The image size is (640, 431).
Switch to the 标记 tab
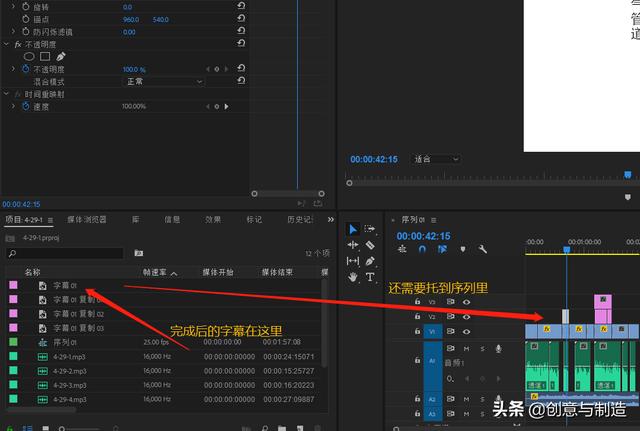[x=254, y=220]
